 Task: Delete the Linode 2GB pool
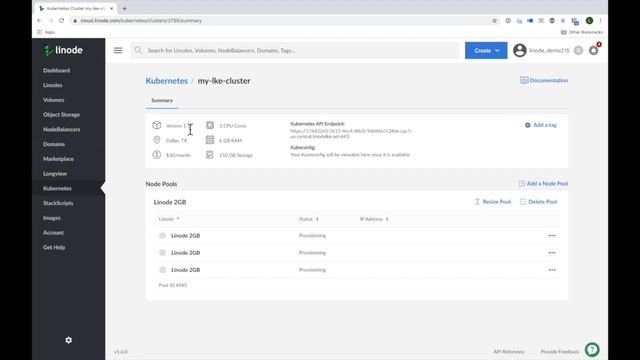tap(539, 202)
